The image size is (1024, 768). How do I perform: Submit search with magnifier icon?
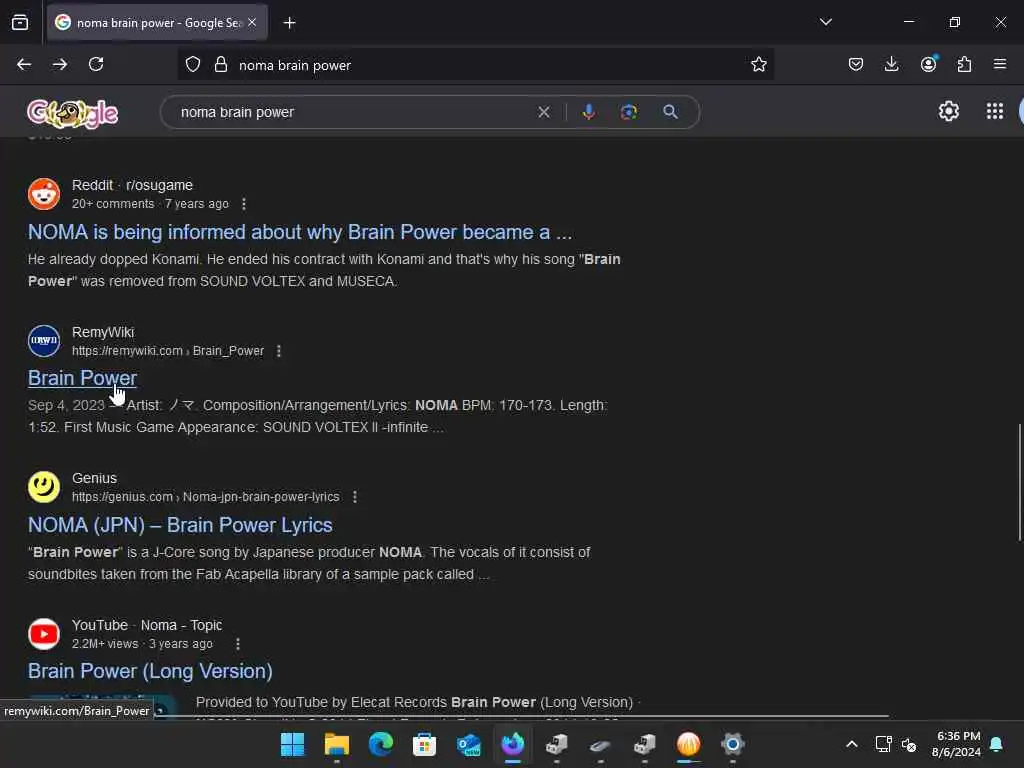coord(670,112)
